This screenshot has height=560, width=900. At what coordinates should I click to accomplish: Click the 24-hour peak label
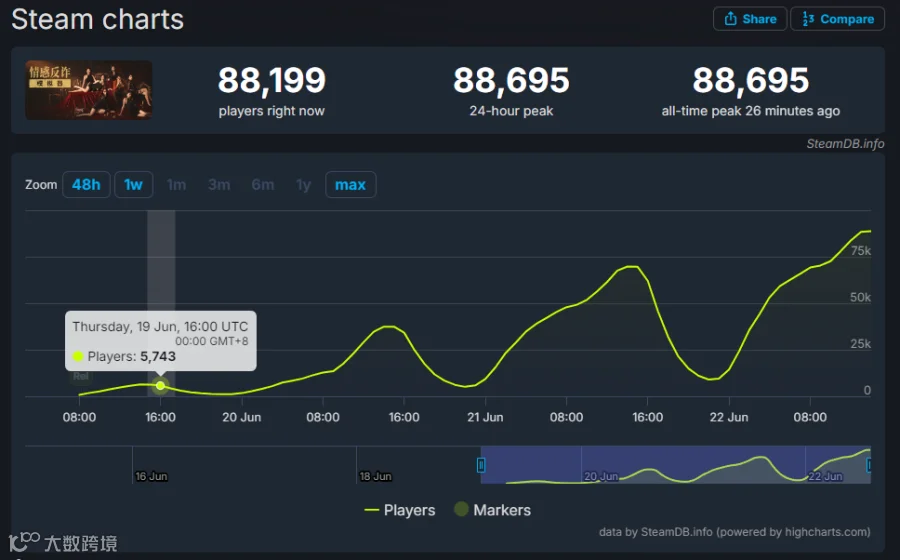[511, 111]
